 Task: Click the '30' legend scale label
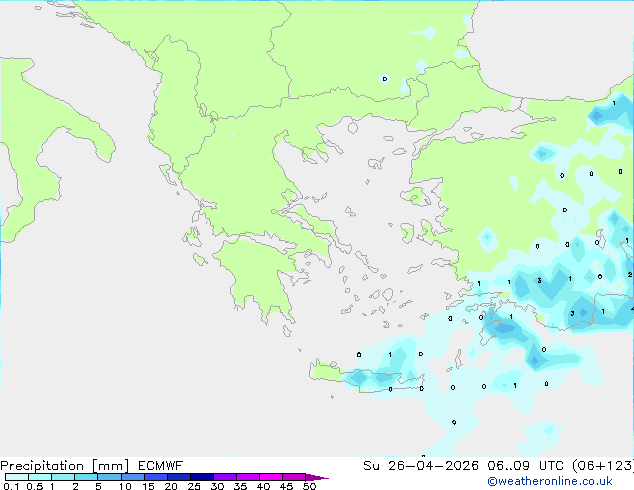[217, 486]
